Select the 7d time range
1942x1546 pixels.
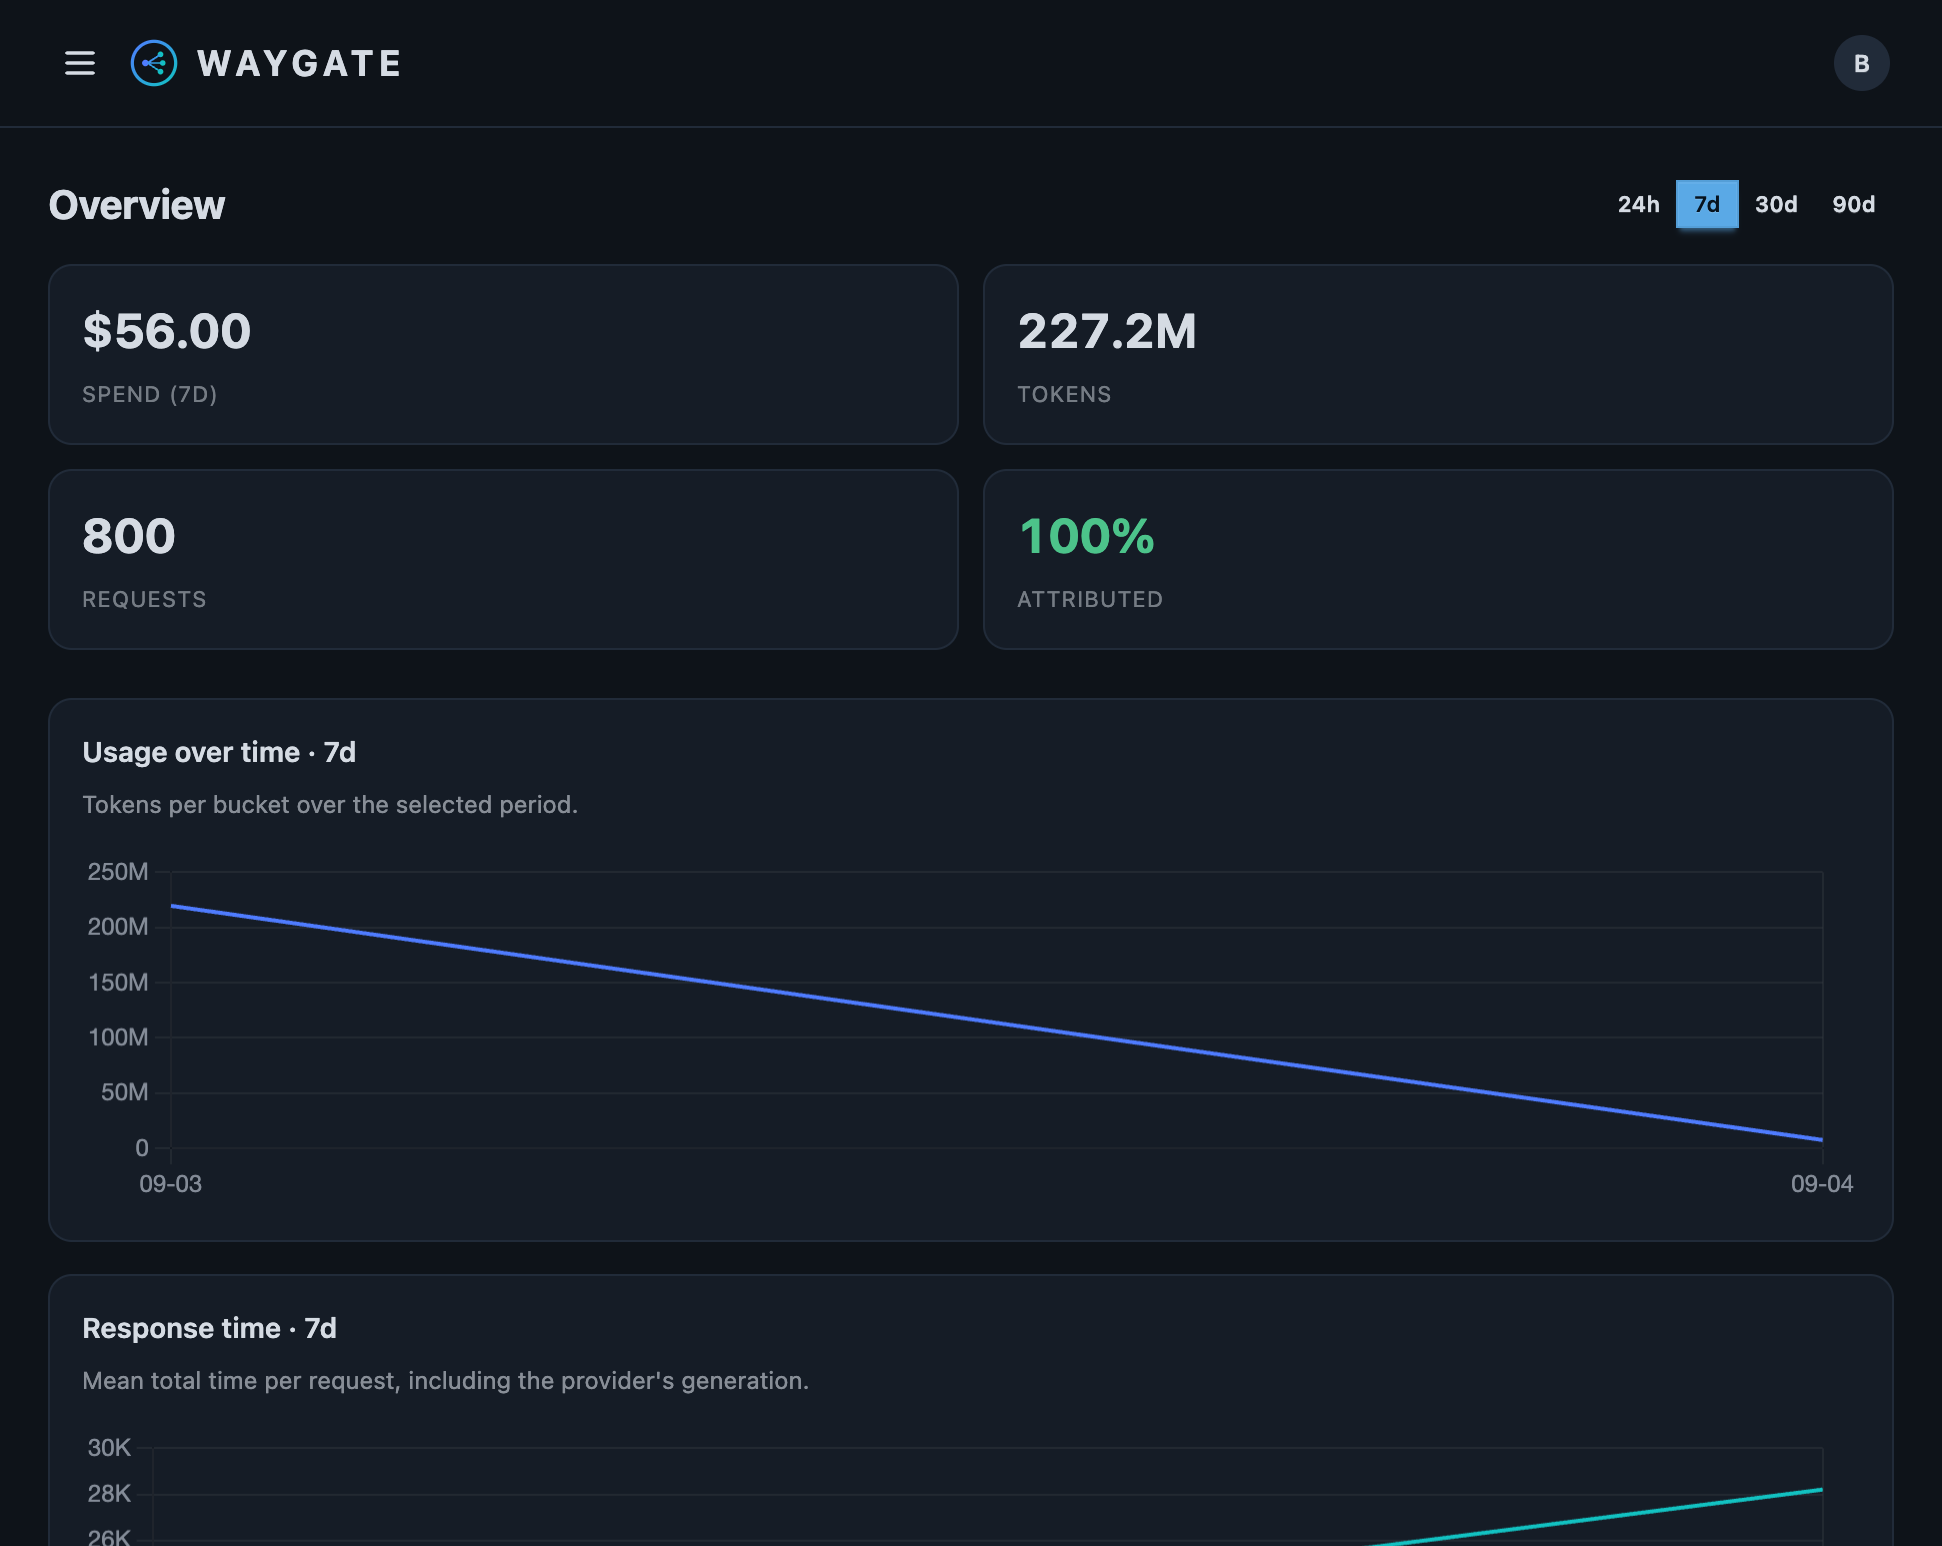tap(1707, 204)
